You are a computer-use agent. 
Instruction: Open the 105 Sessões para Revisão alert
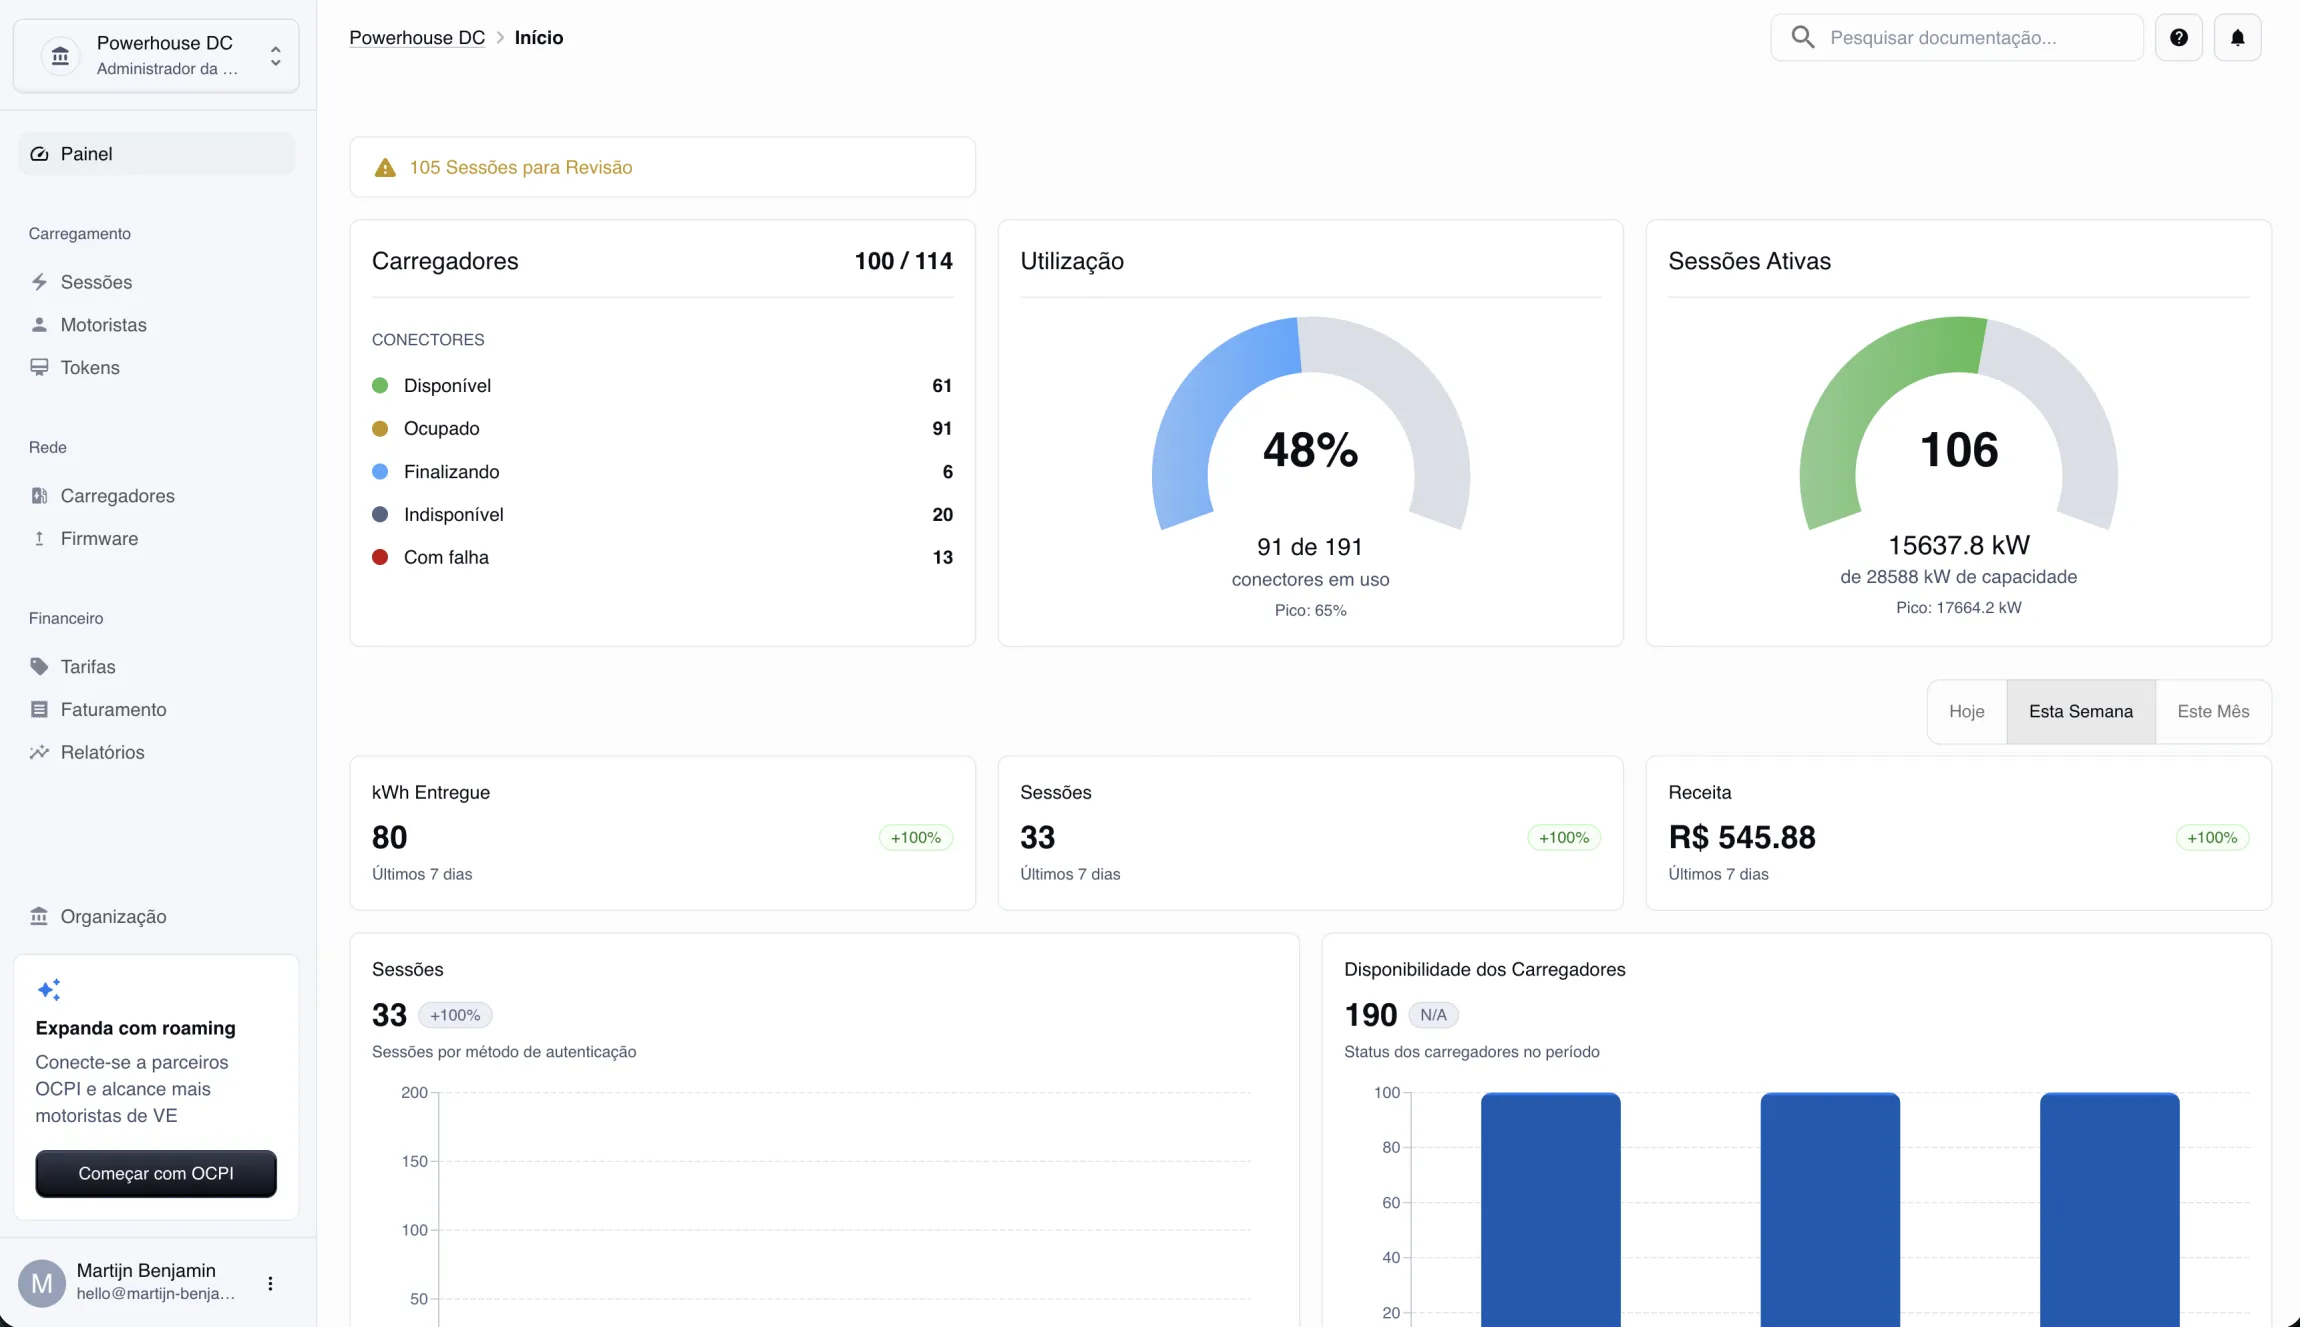pyautogui.click(x=520, y=167)
